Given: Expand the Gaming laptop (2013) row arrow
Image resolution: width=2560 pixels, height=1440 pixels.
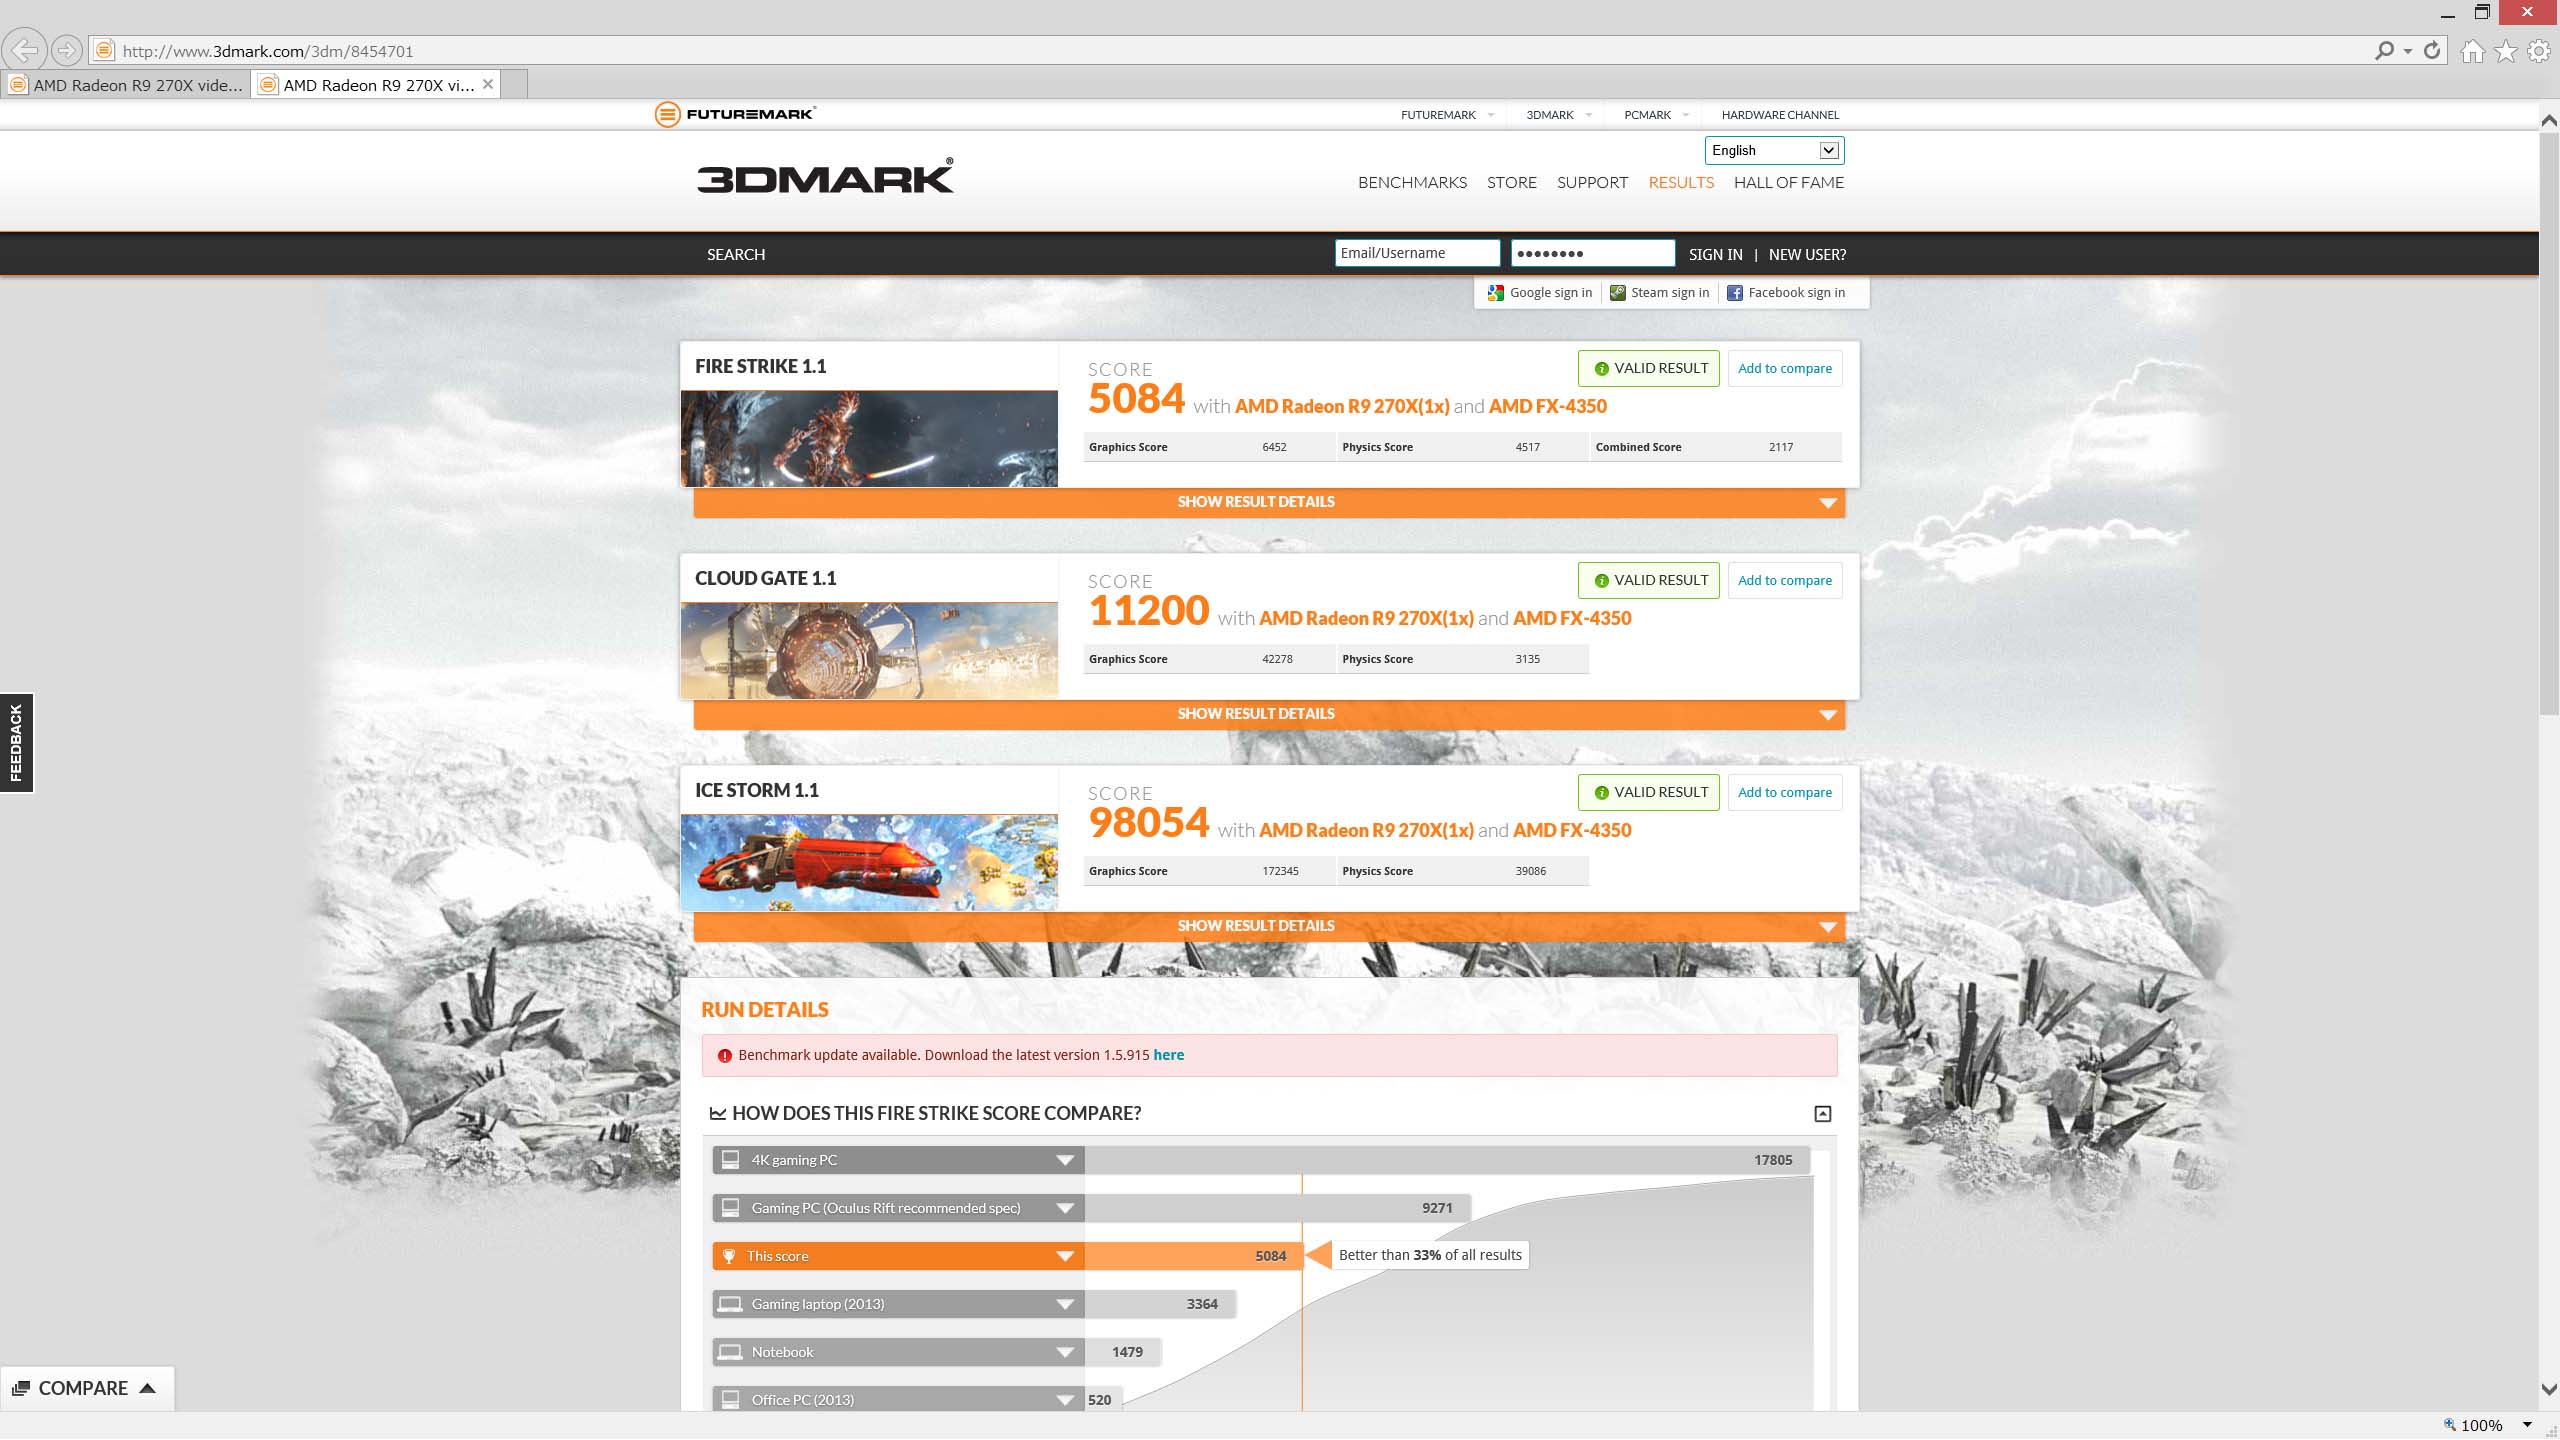Looking at the screenshot, I should coord(1065,1304).
